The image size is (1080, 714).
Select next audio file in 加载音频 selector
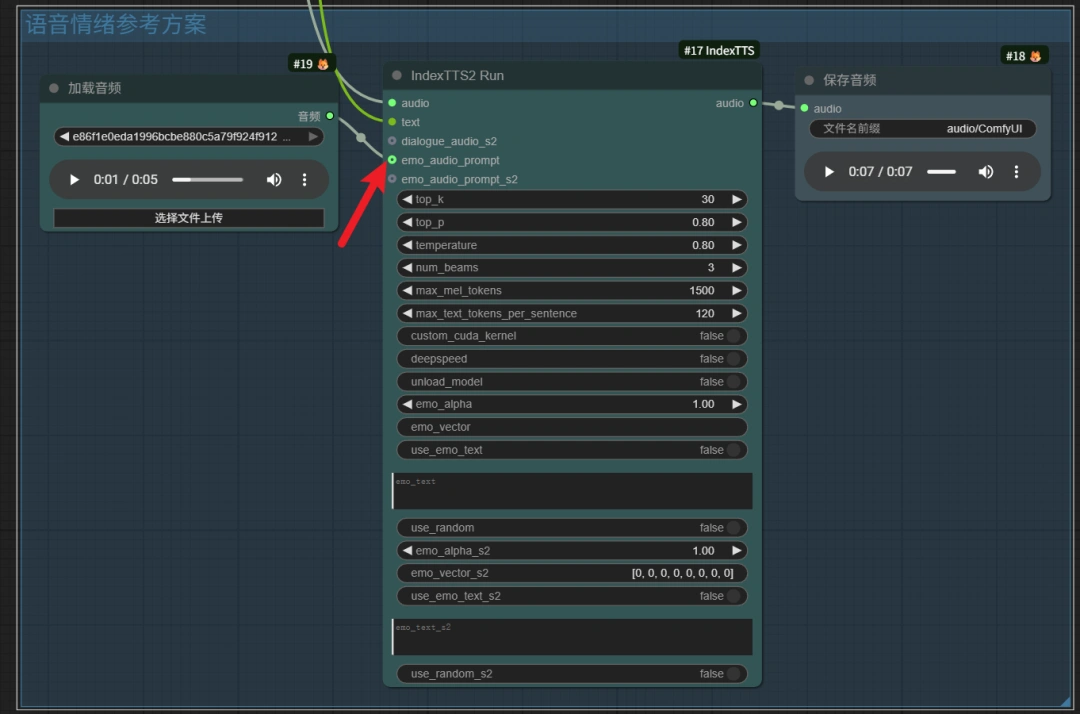[313, 136]
